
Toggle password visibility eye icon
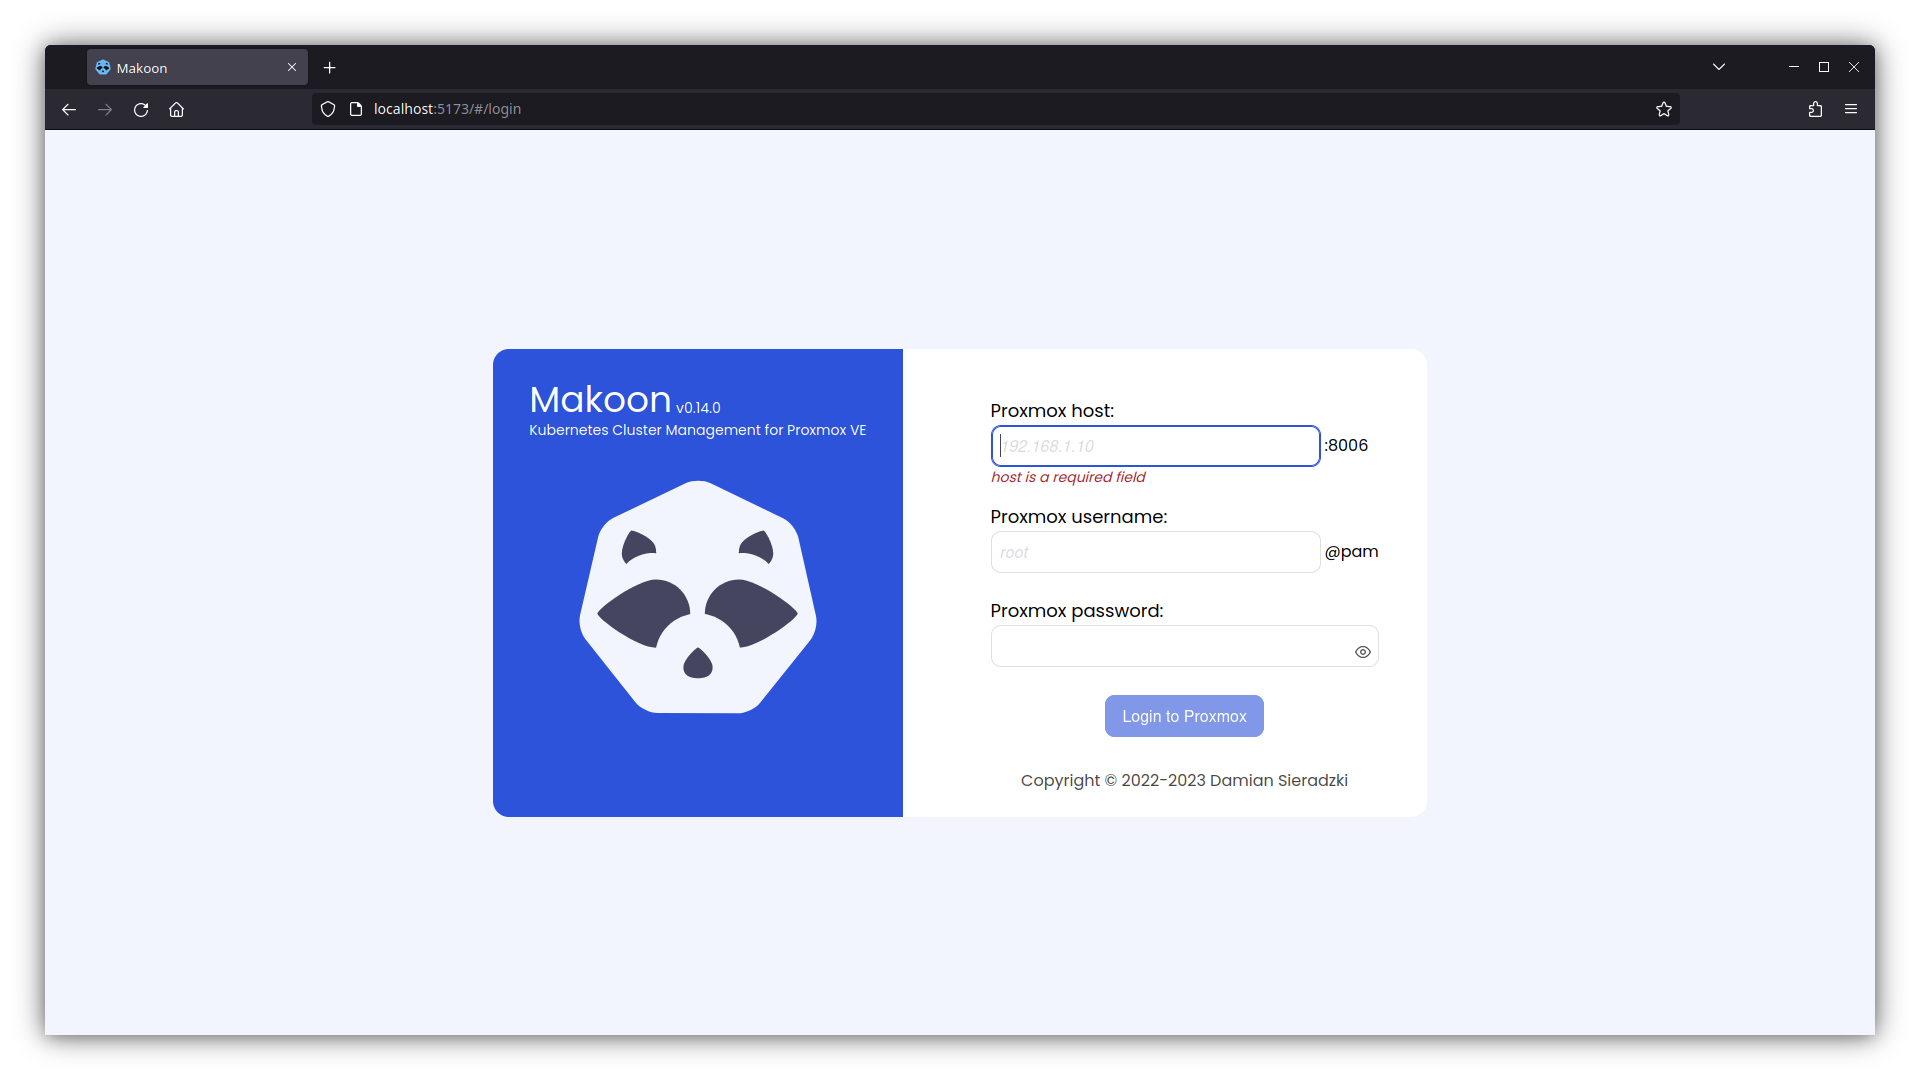coord(1362,652)
